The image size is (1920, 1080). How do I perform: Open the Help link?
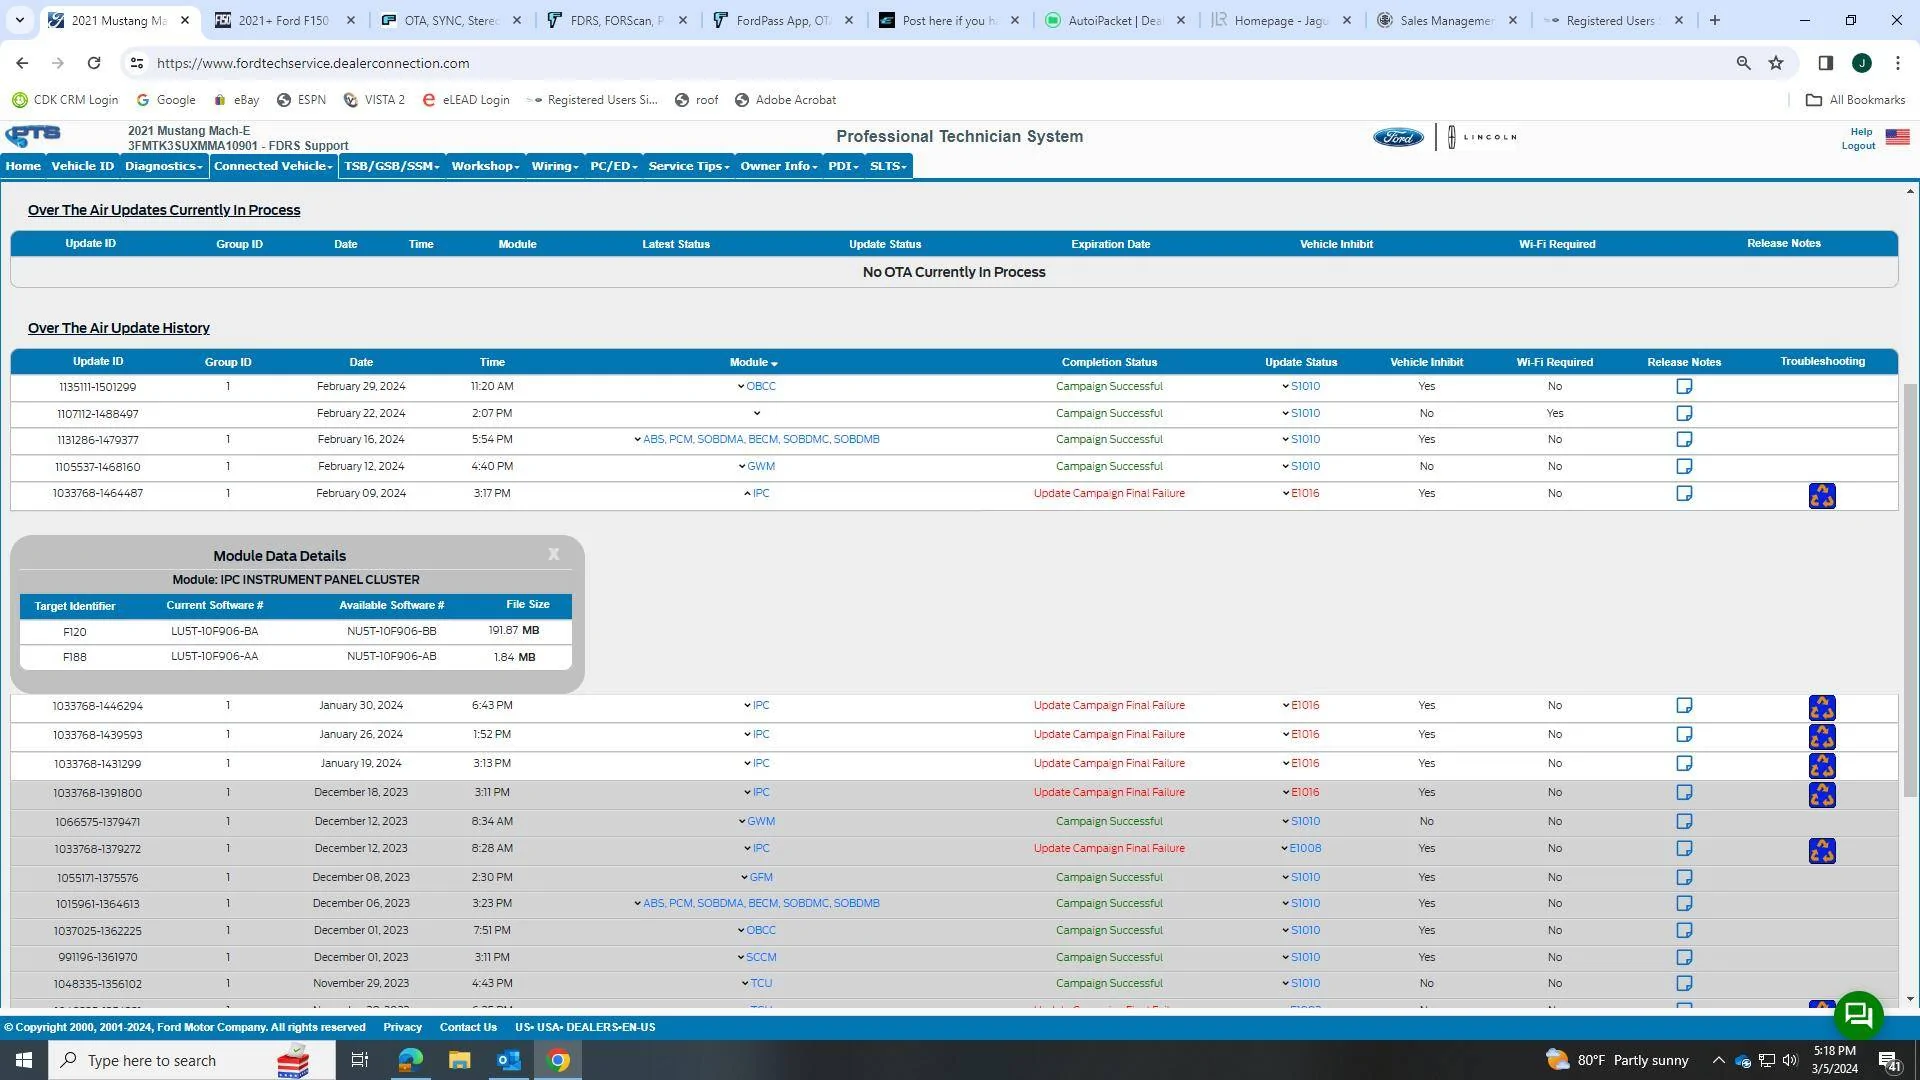click(1861, 132)
